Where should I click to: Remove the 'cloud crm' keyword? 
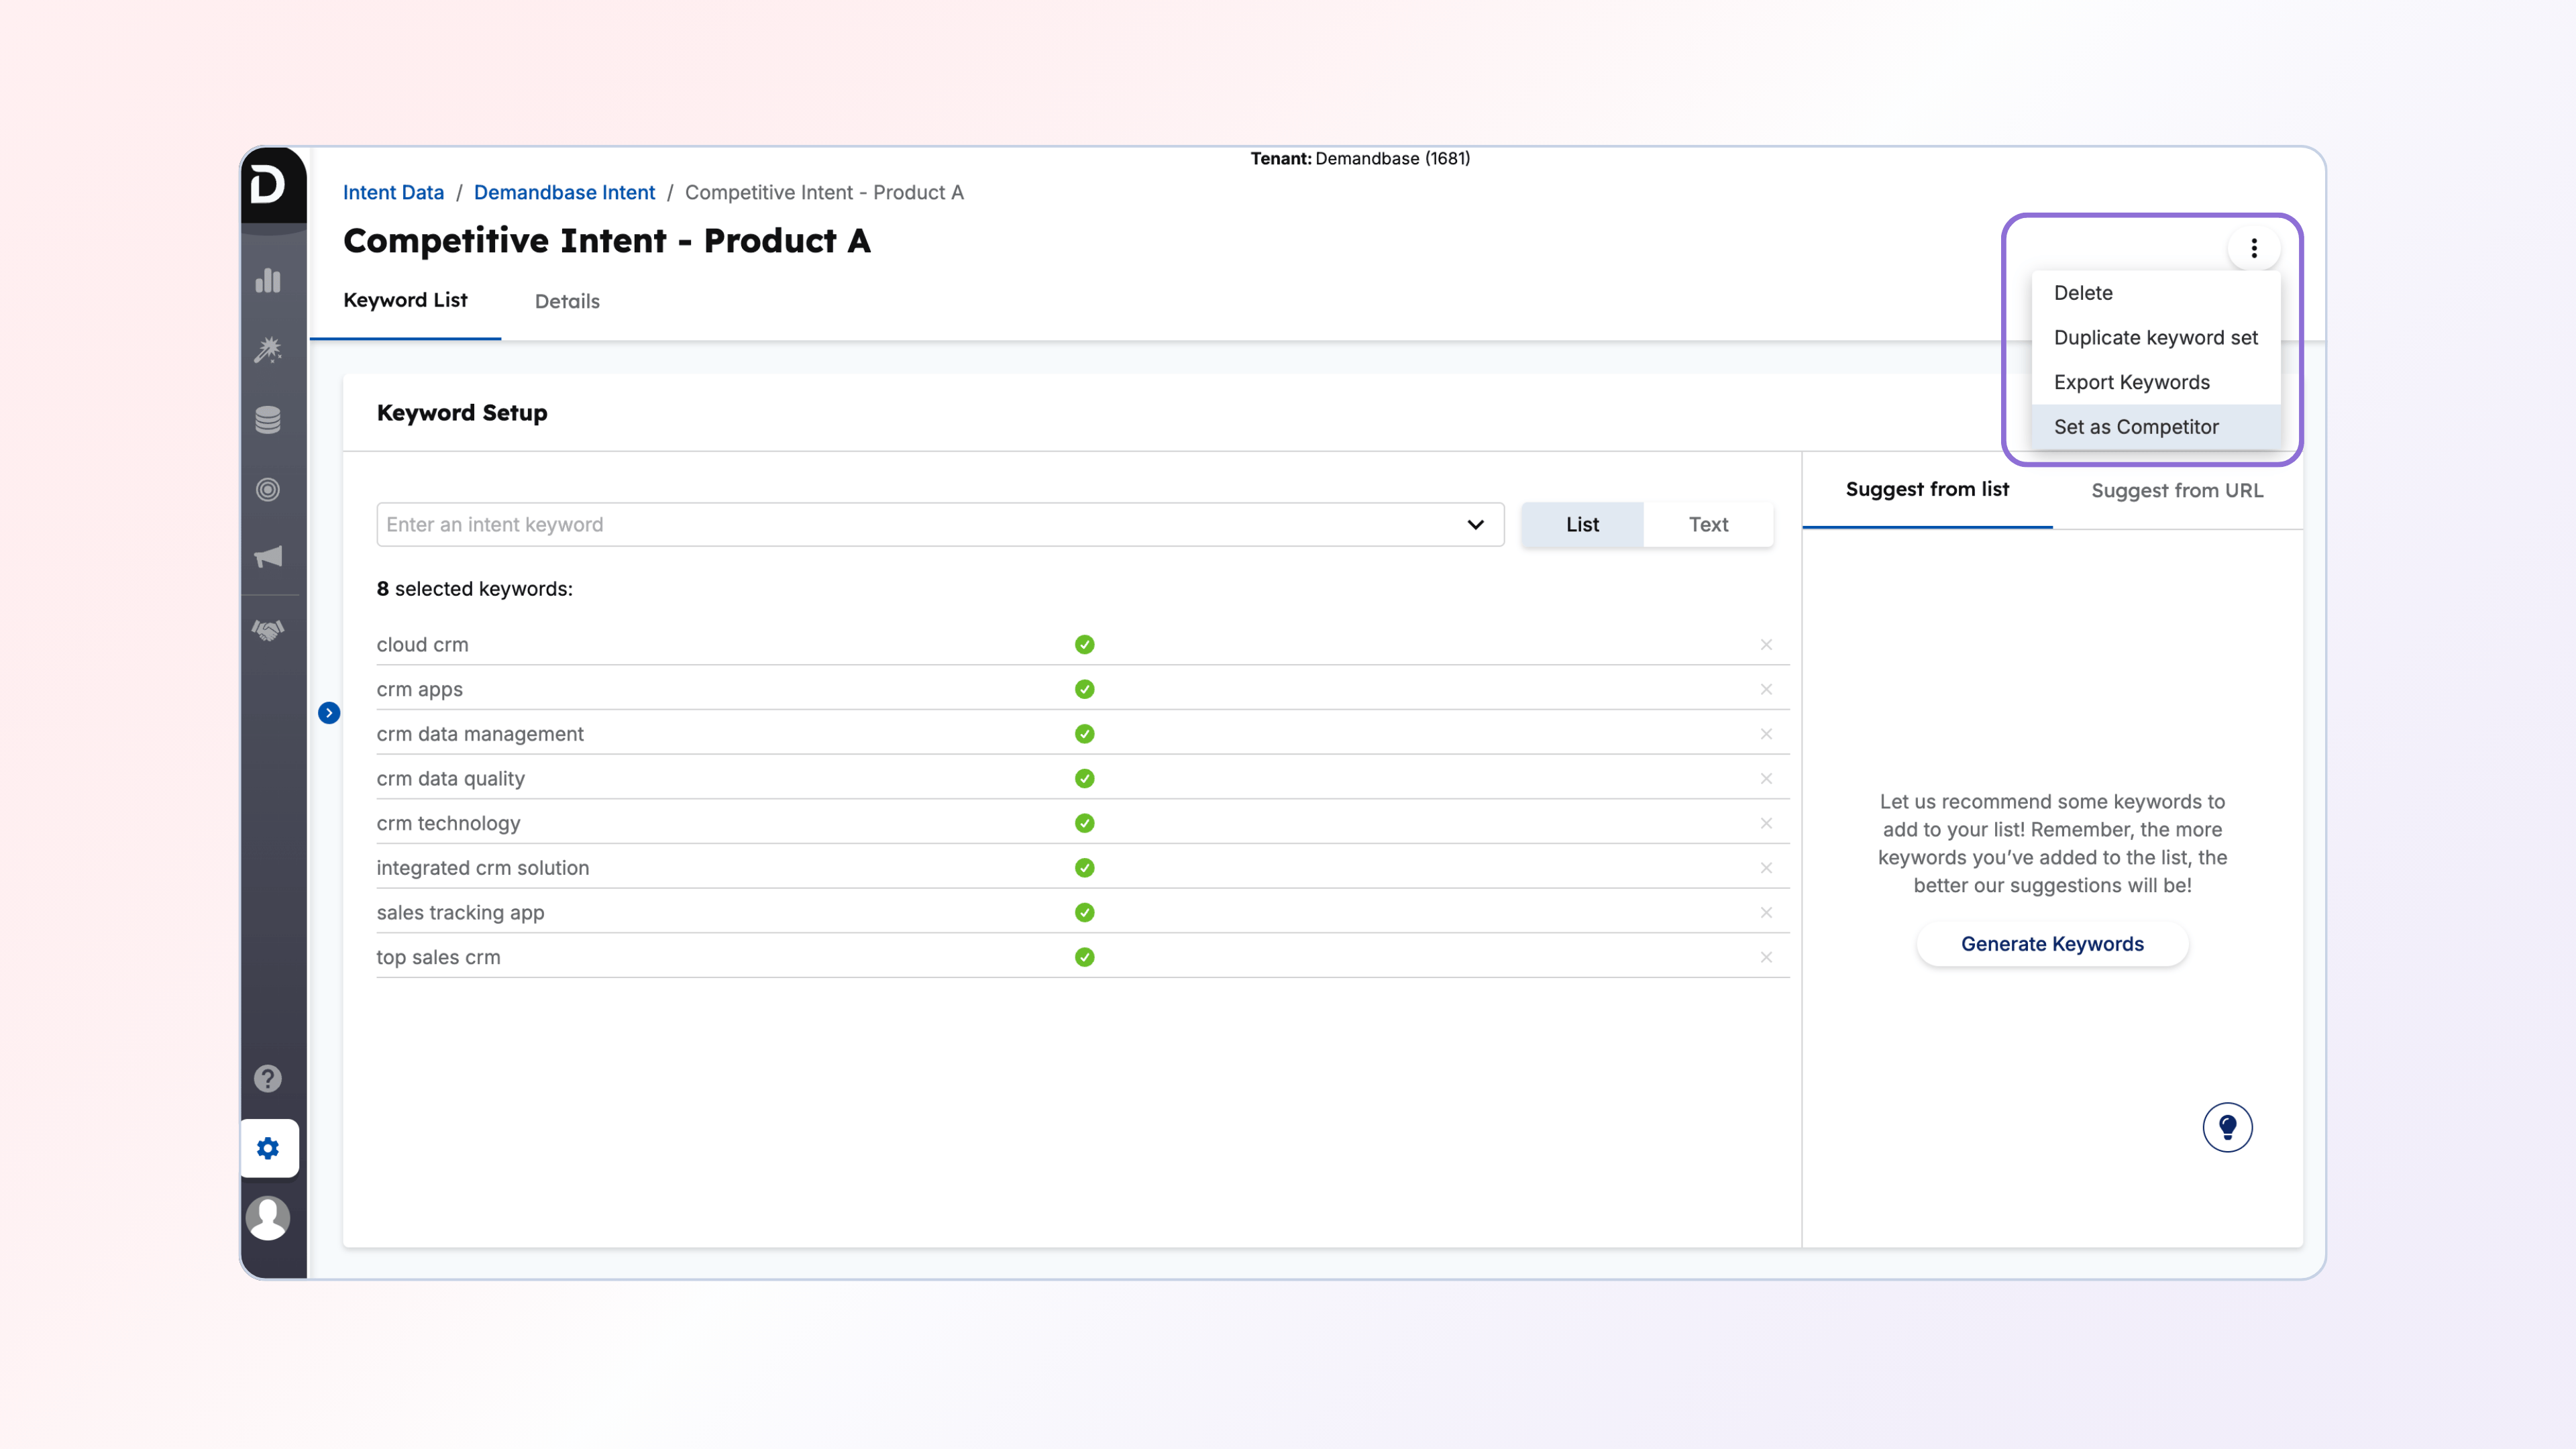click(1766, 645)
